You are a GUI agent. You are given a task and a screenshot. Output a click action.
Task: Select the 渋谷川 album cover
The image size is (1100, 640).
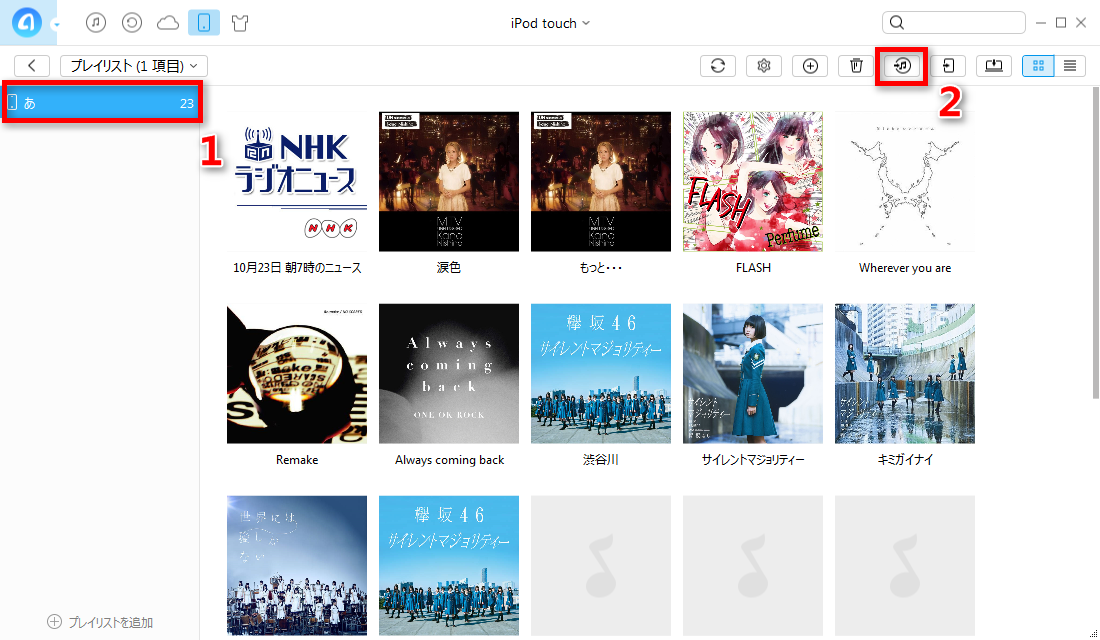[x=601, y=373]
